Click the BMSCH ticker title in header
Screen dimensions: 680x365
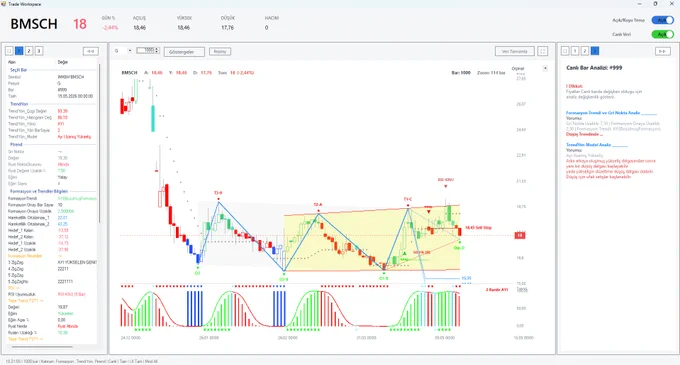click(34, 24)
